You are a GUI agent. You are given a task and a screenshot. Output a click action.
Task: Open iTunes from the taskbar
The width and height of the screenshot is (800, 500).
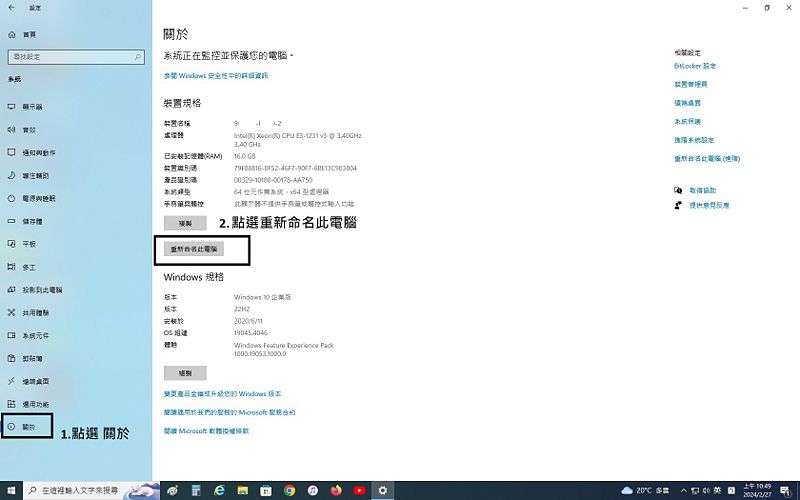point(313,491)
